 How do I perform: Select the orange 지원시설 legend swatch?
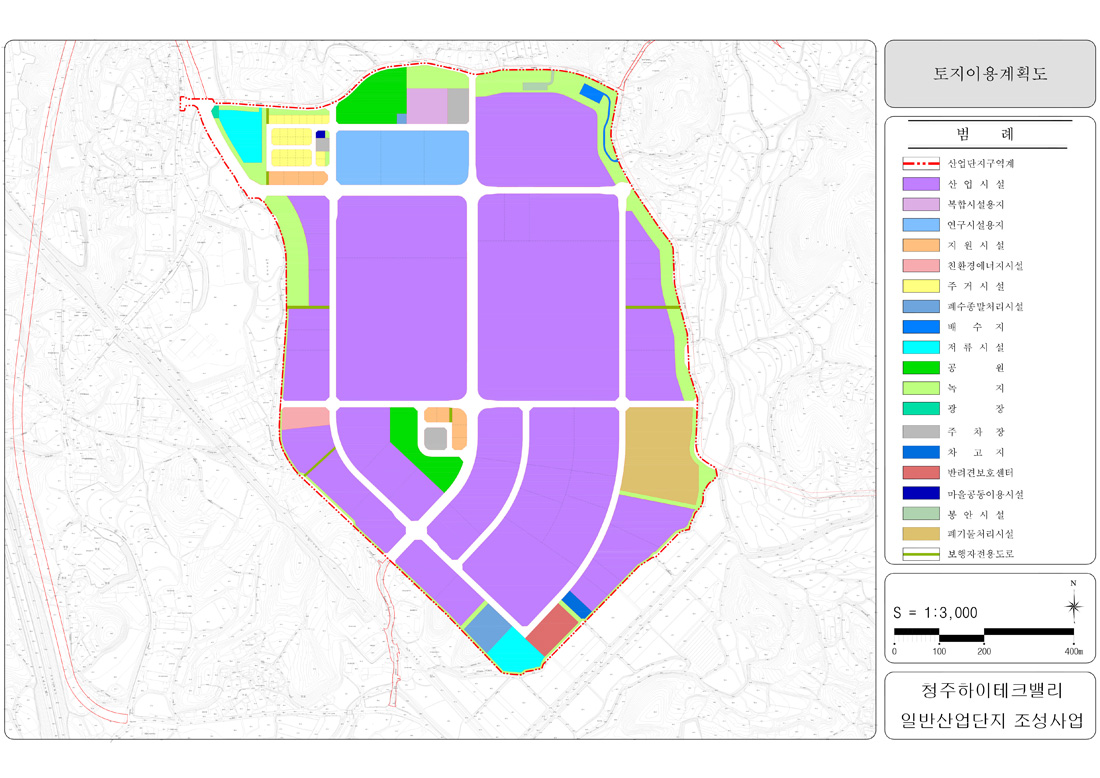[920, 246]
